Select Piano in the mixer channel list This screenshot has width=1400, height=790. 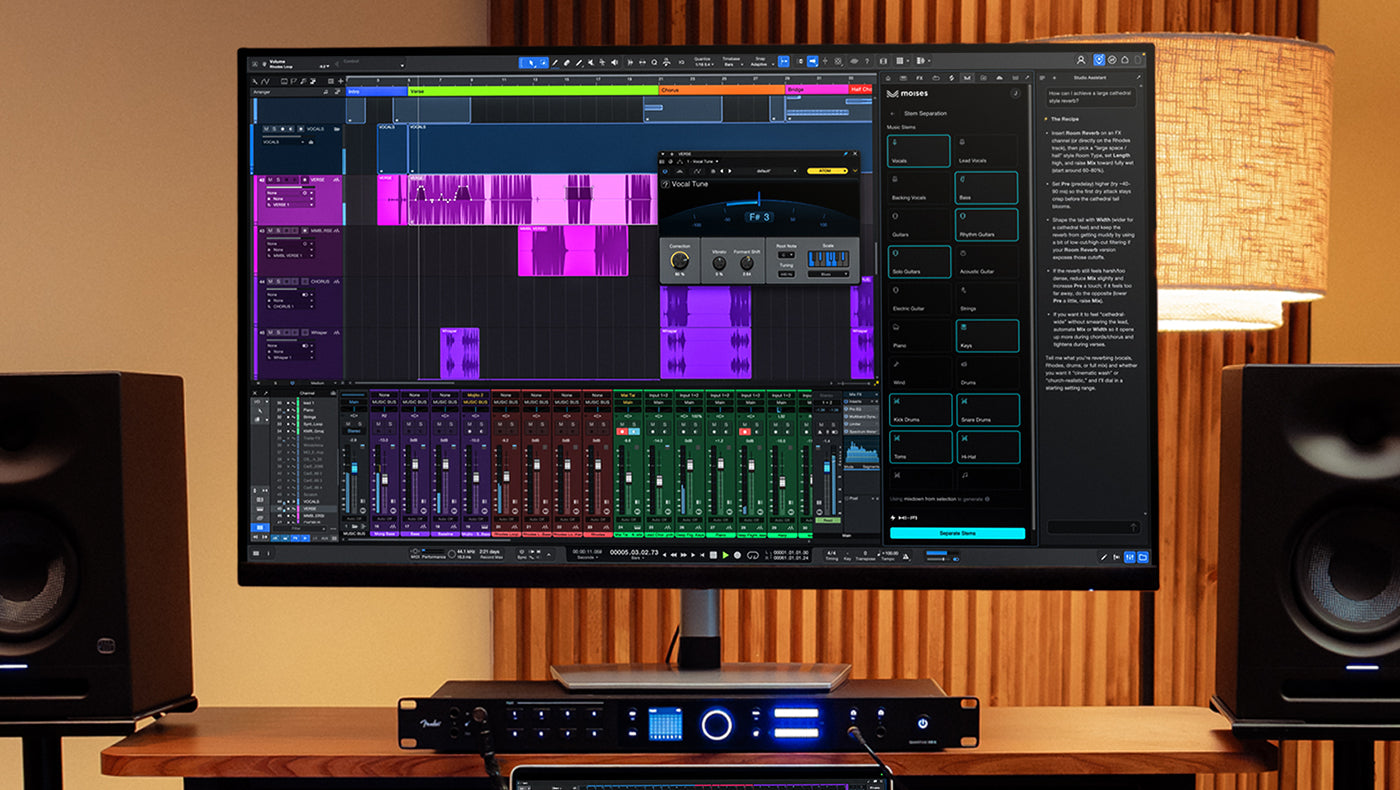[x=309, y=410]
